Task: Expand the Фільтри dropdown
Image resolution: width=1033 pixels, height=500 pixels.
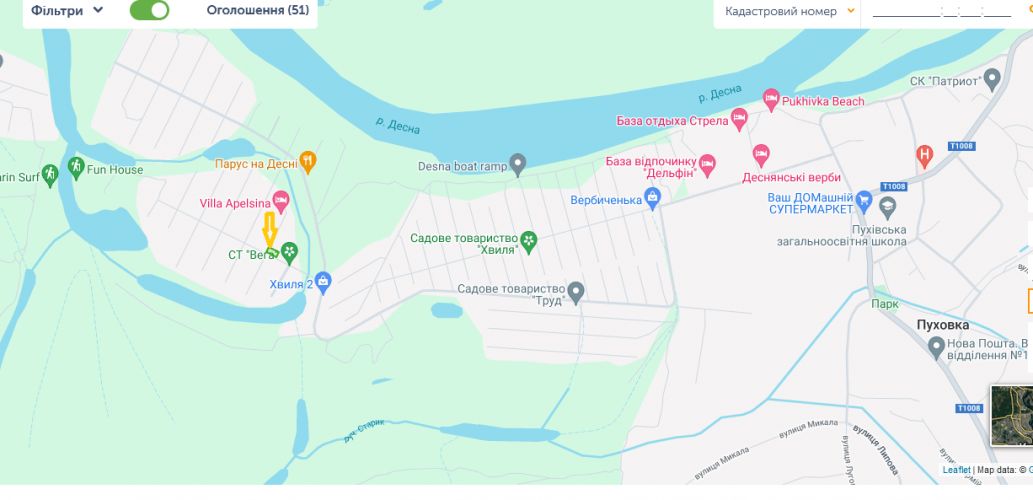Action: (x=67, y=11)
